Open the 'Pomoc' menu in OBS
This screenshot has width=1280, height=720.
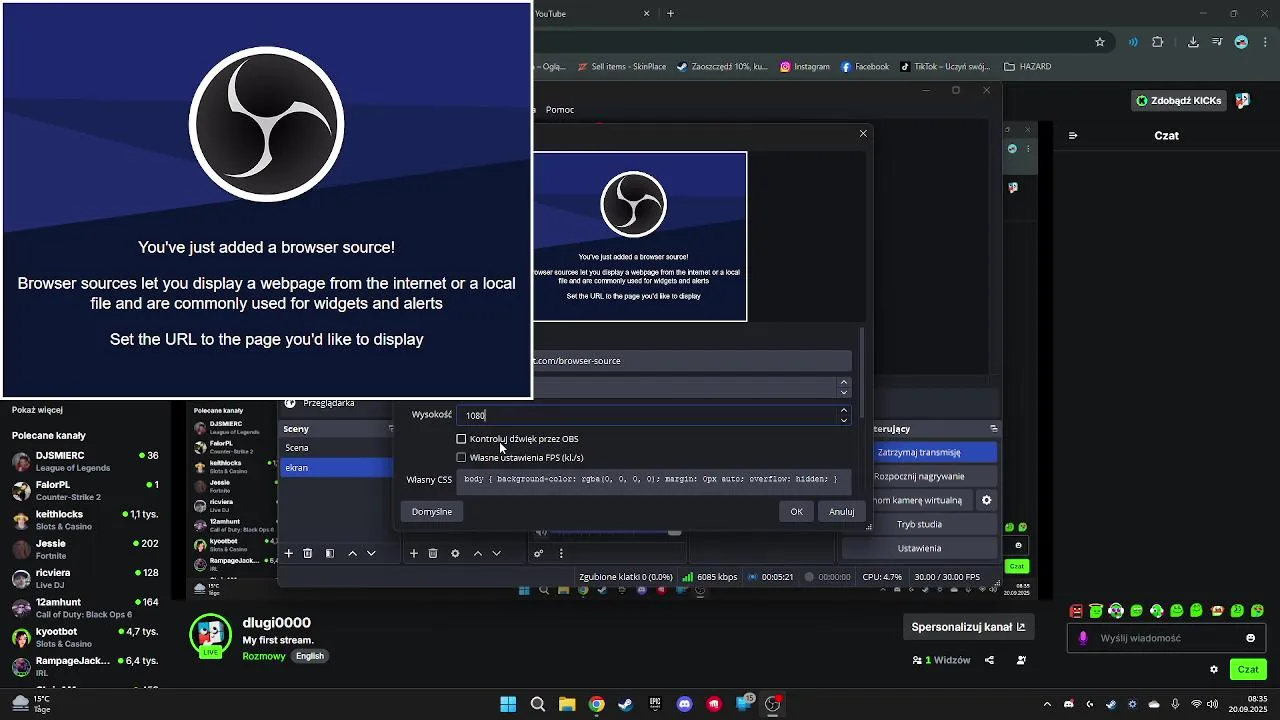pyautogui.click(x=560, y=110)
